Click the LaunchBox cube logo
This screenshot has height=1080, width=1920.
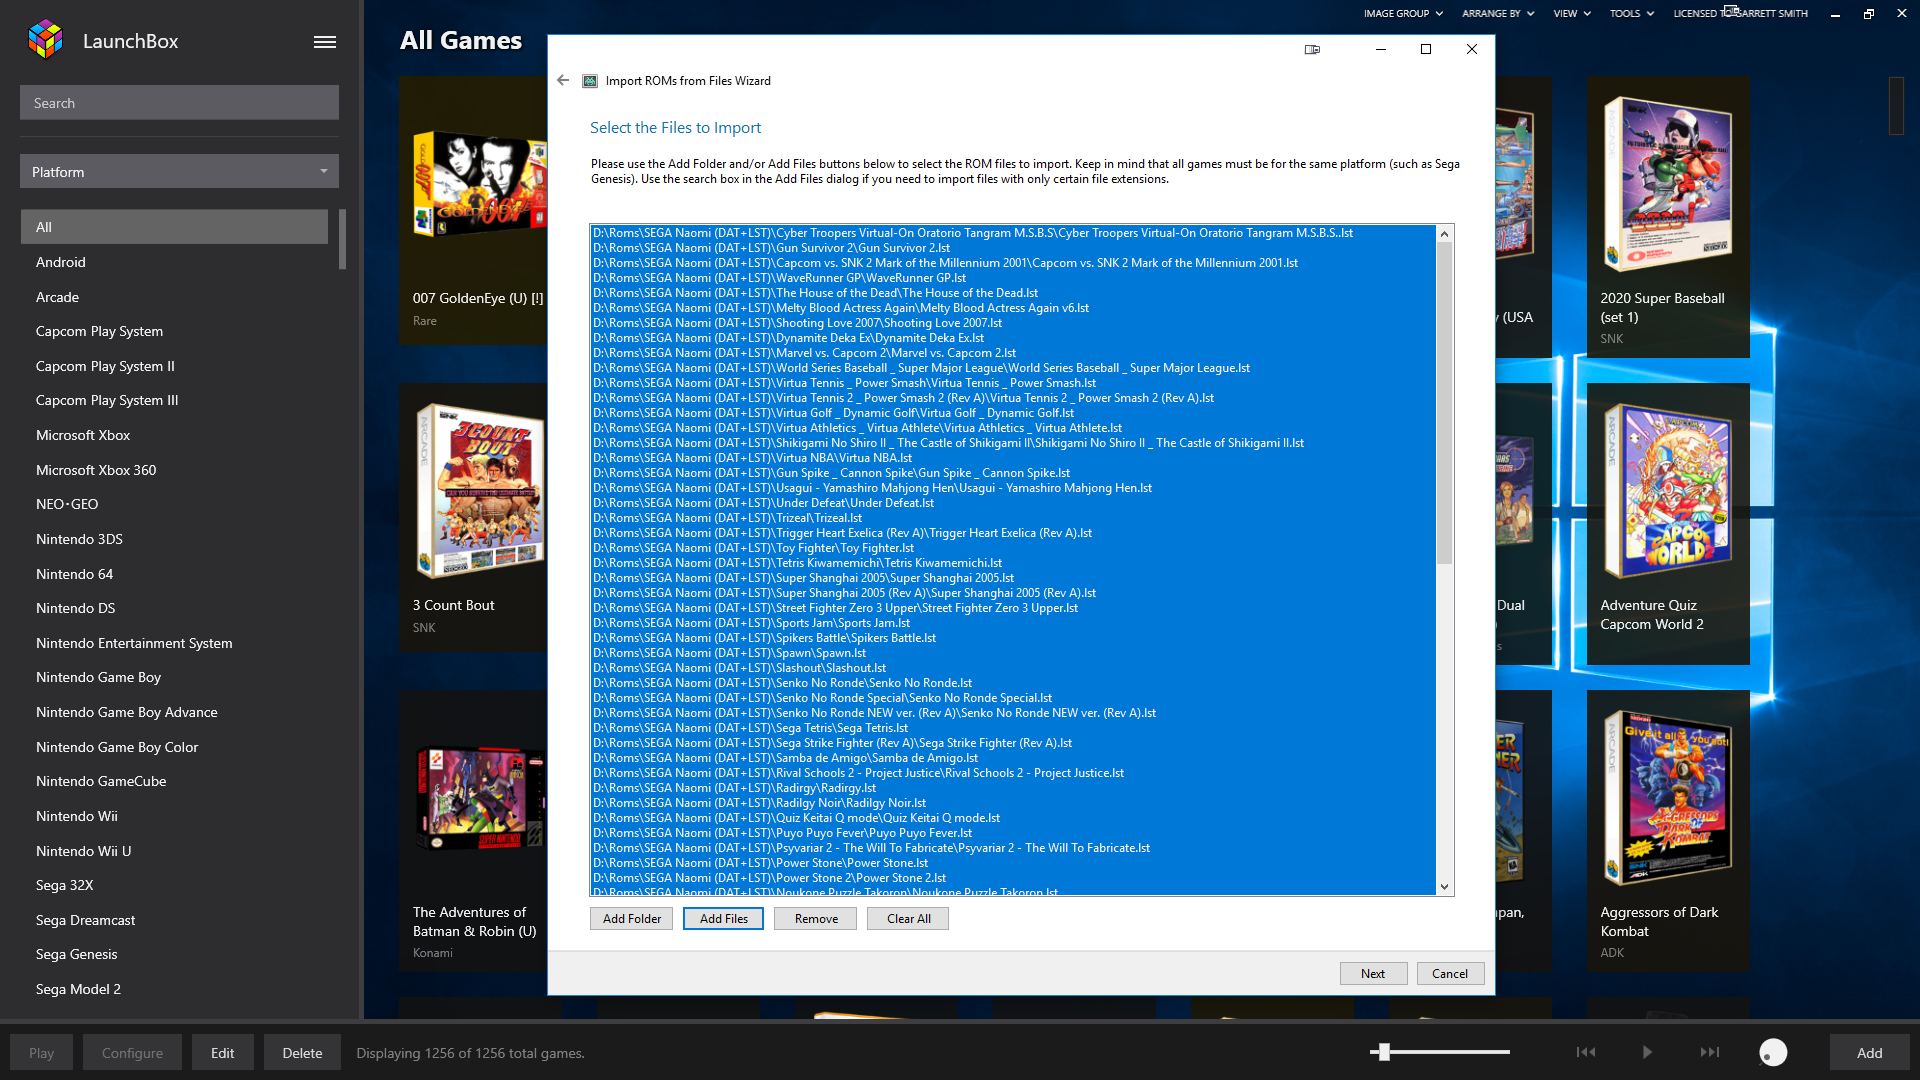pyautogui.click(x=45, y=40)
